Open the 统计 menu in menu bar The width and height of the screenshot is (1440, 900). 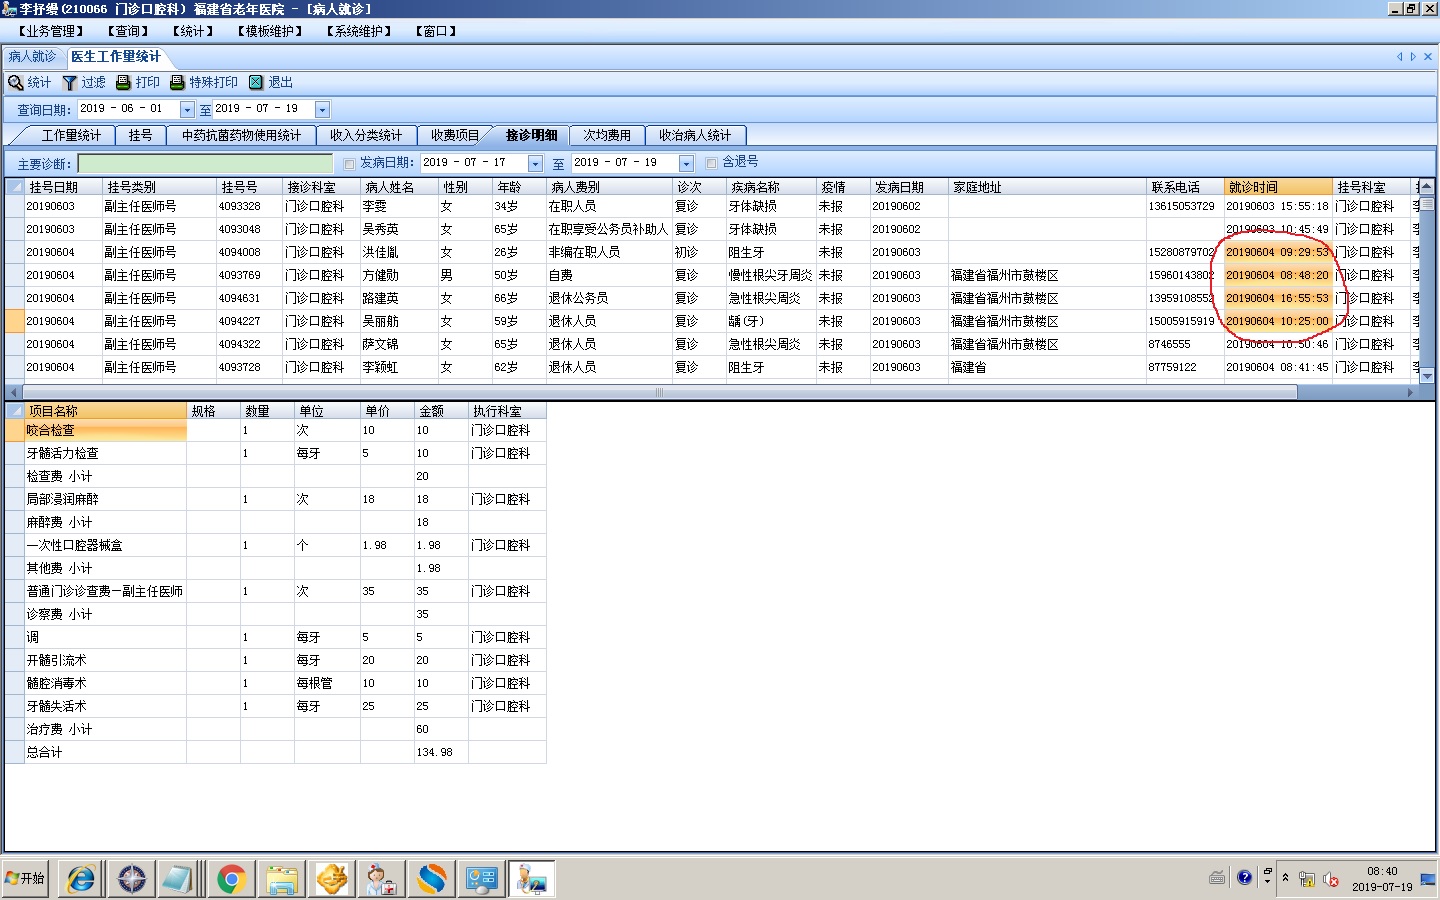(x=193, y=31)
